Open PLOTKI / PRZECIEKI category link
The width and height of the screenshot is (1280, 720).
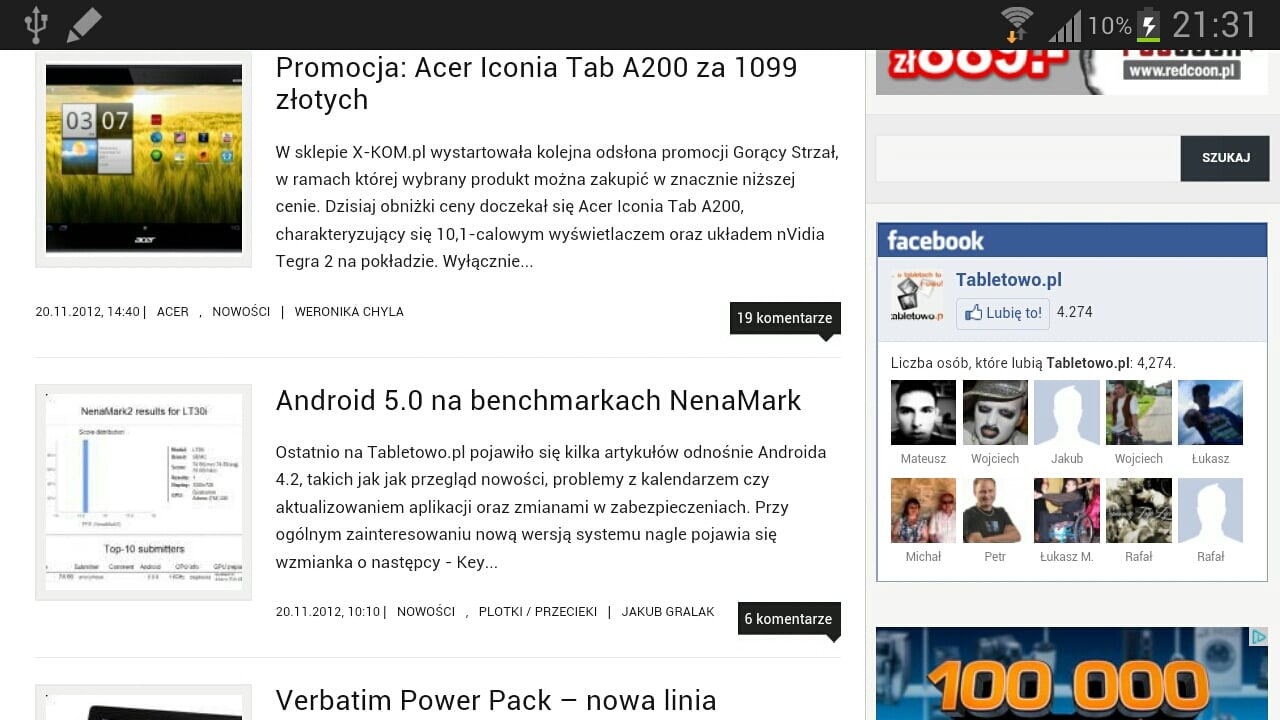click(x=538, y=612)
